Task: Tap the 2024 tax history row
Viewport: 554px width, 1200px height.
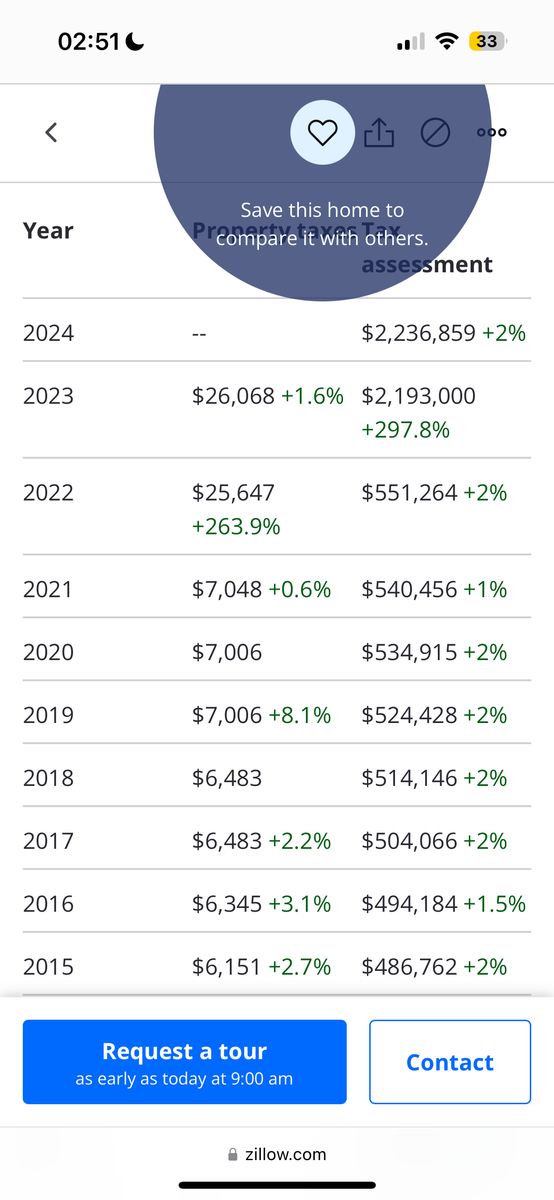Action: point(277,332)
